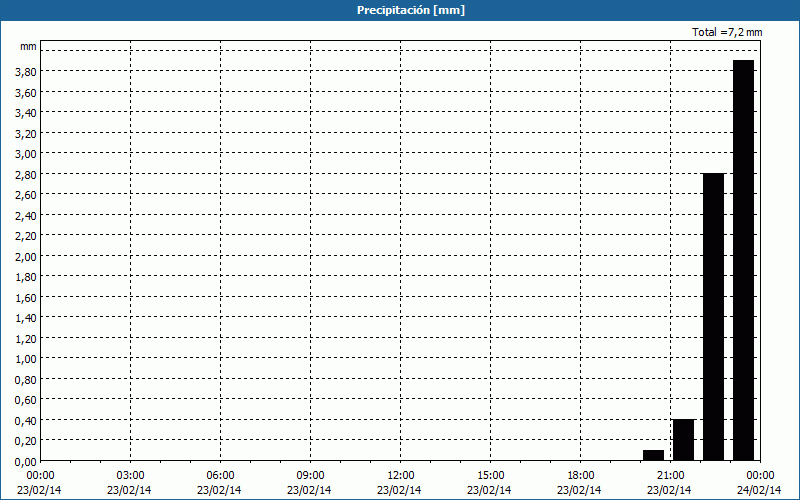Click the 1,00 y-axis value
The height and width of the screenshot is (500, 800).
pyautogui.click(x=26, y=359)
